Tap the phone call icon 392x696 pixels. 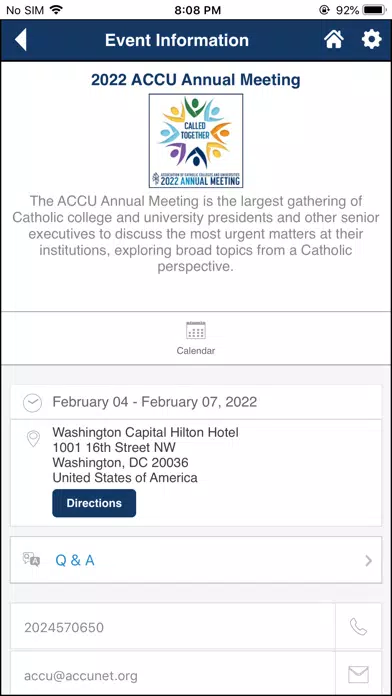click(x=358, y=627)
